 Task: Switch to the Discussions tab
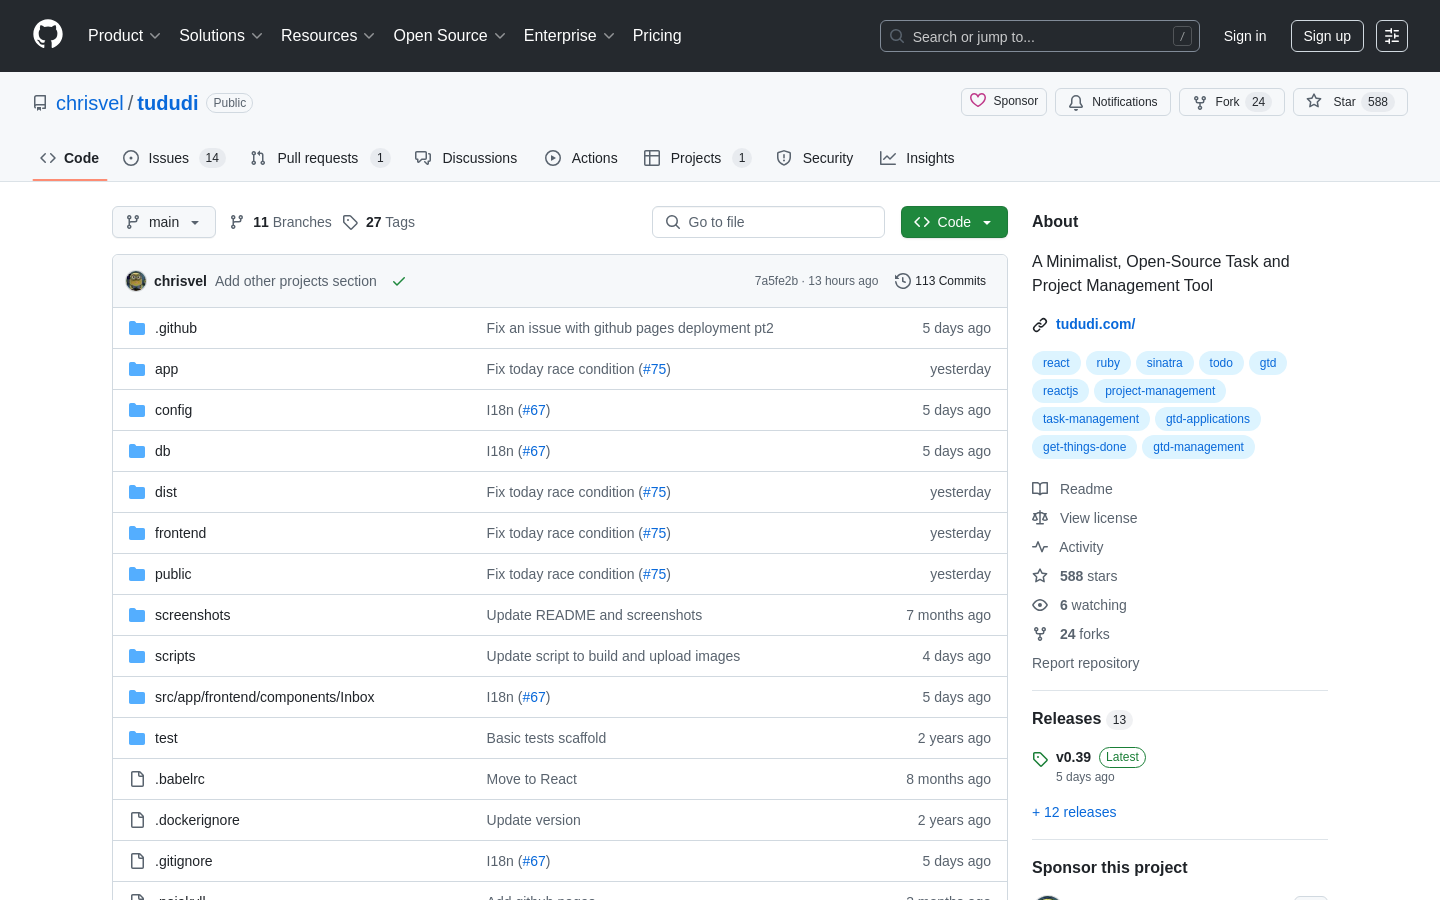[466, 158]
